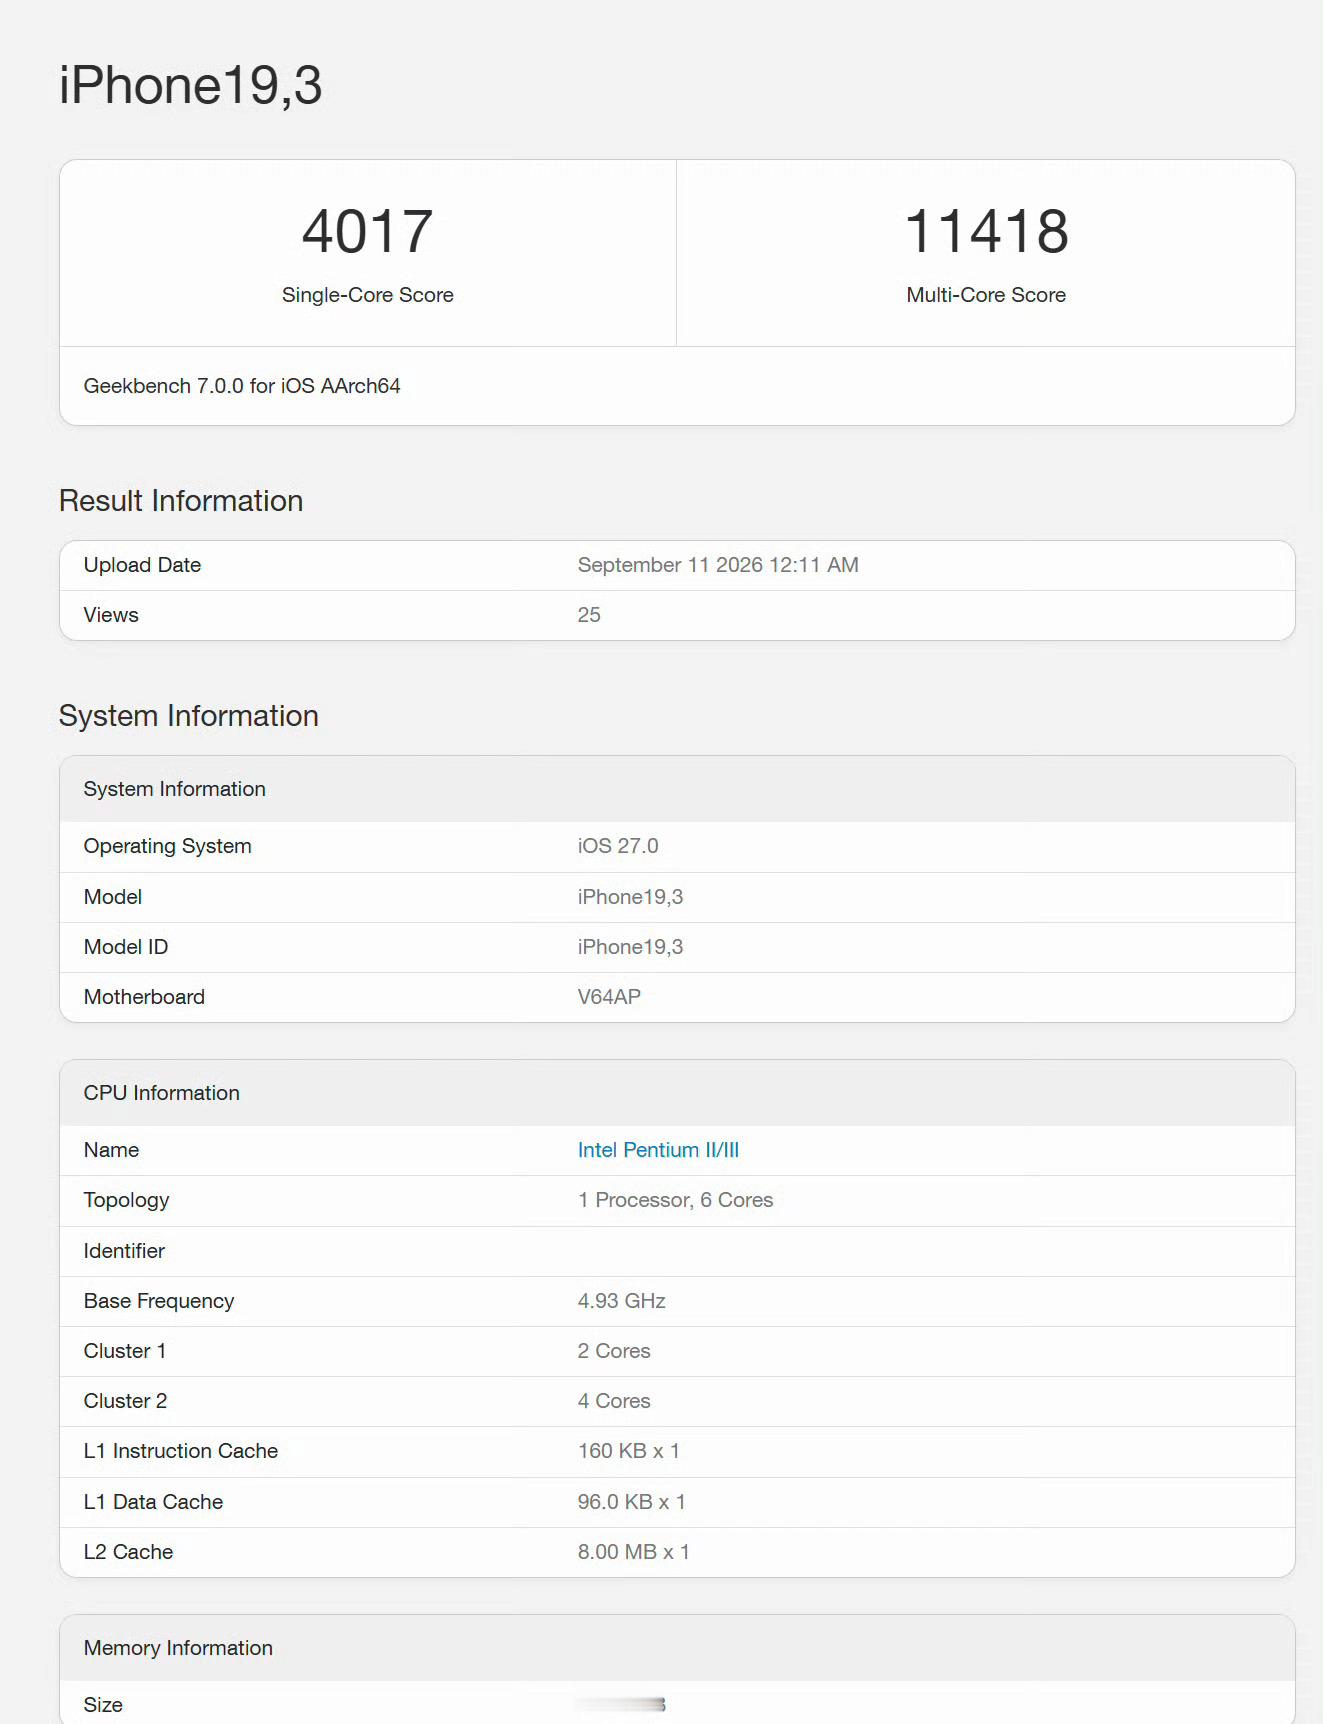The image size is (1323, 1724).
Task: Click the Geekbench 7.0.0 for iOS AArch64 text
Action: click(x=242, y=386)
